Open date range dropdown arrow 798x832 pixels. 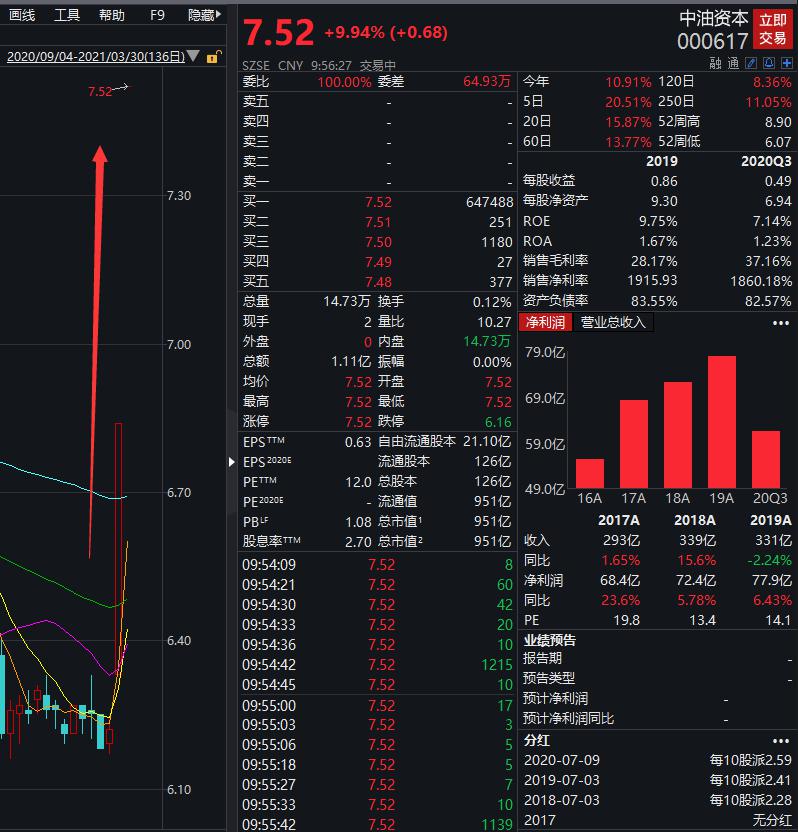(x=193, y=56)
